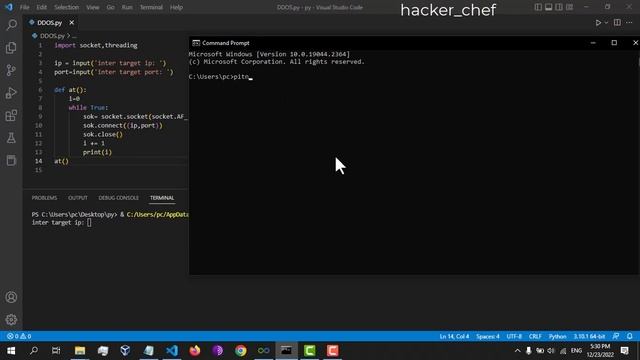This screenshot has width=640, height=360.
Task: Open the Go menu
Action: [110, 7]
